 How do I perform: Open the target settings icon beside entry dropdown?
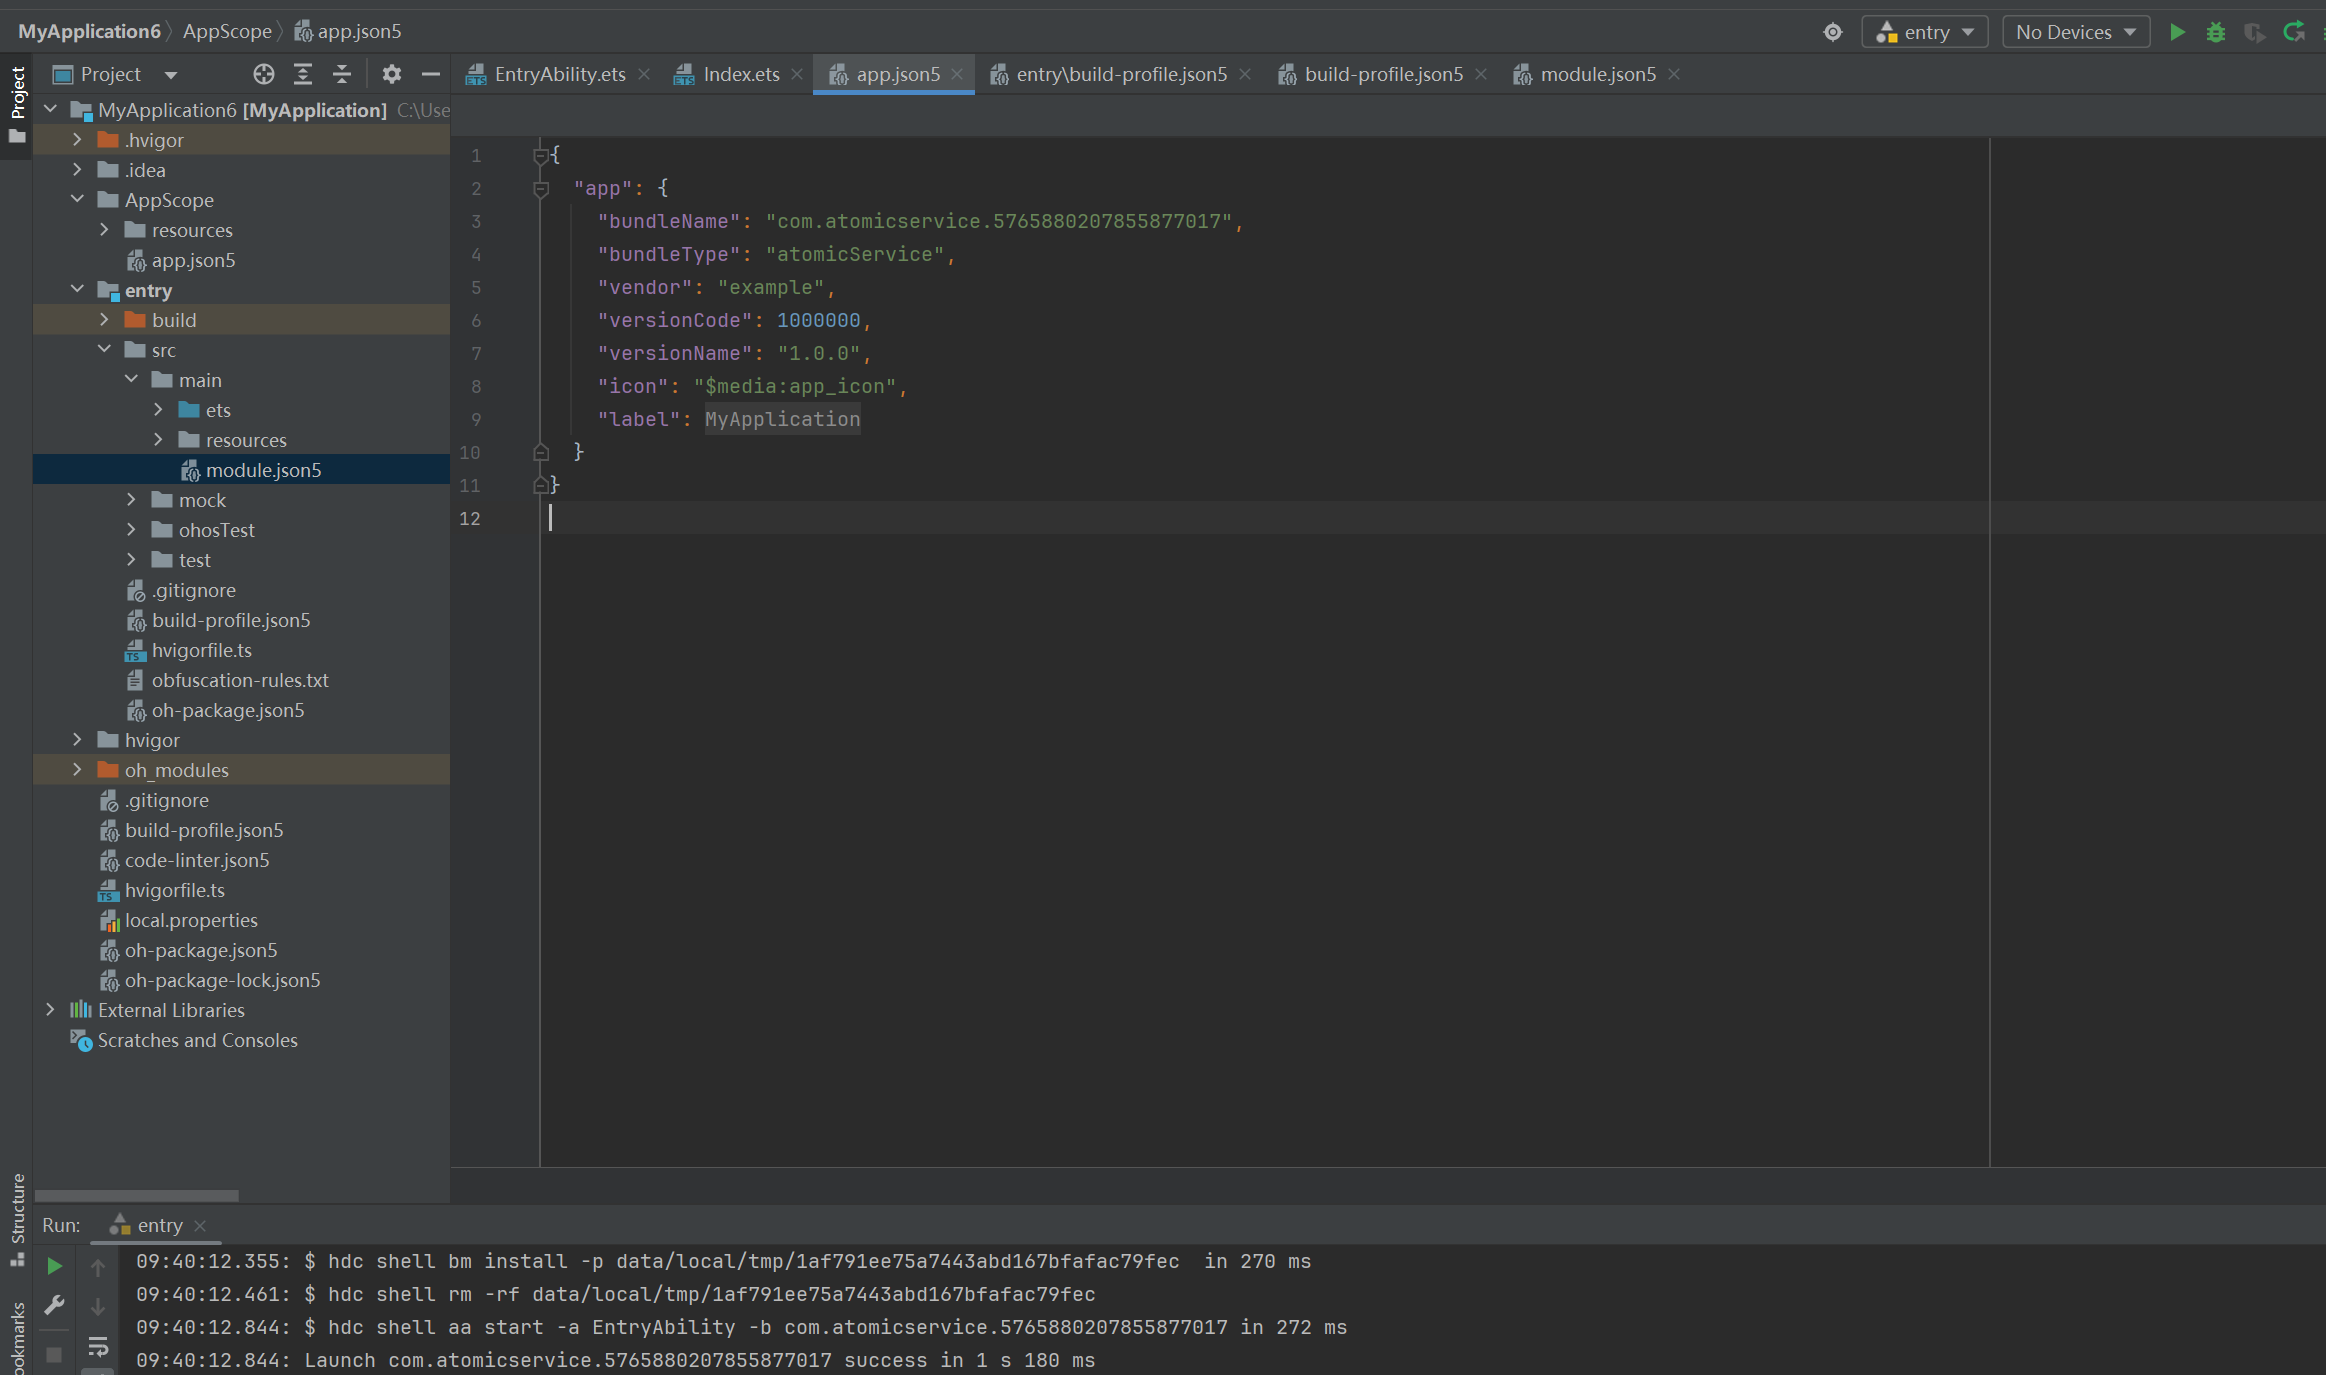pos(1832,32)
